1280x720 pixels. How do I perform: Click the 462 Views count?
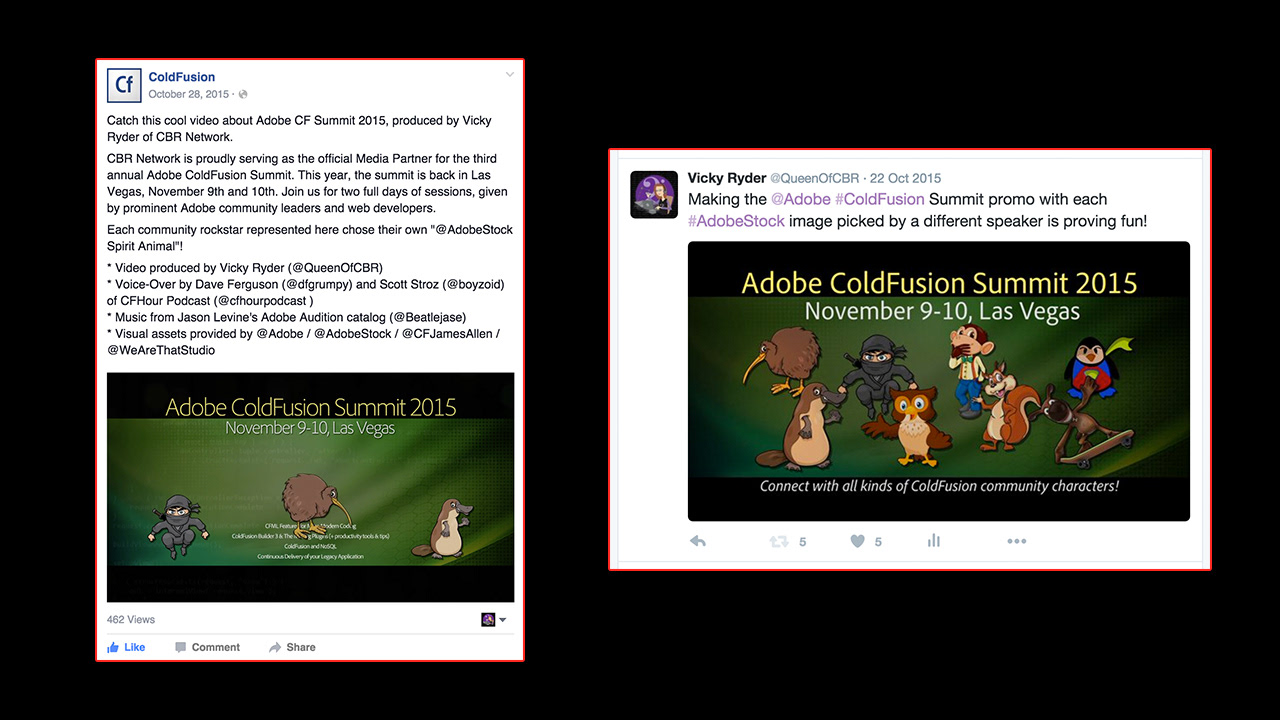coord(131,620)
